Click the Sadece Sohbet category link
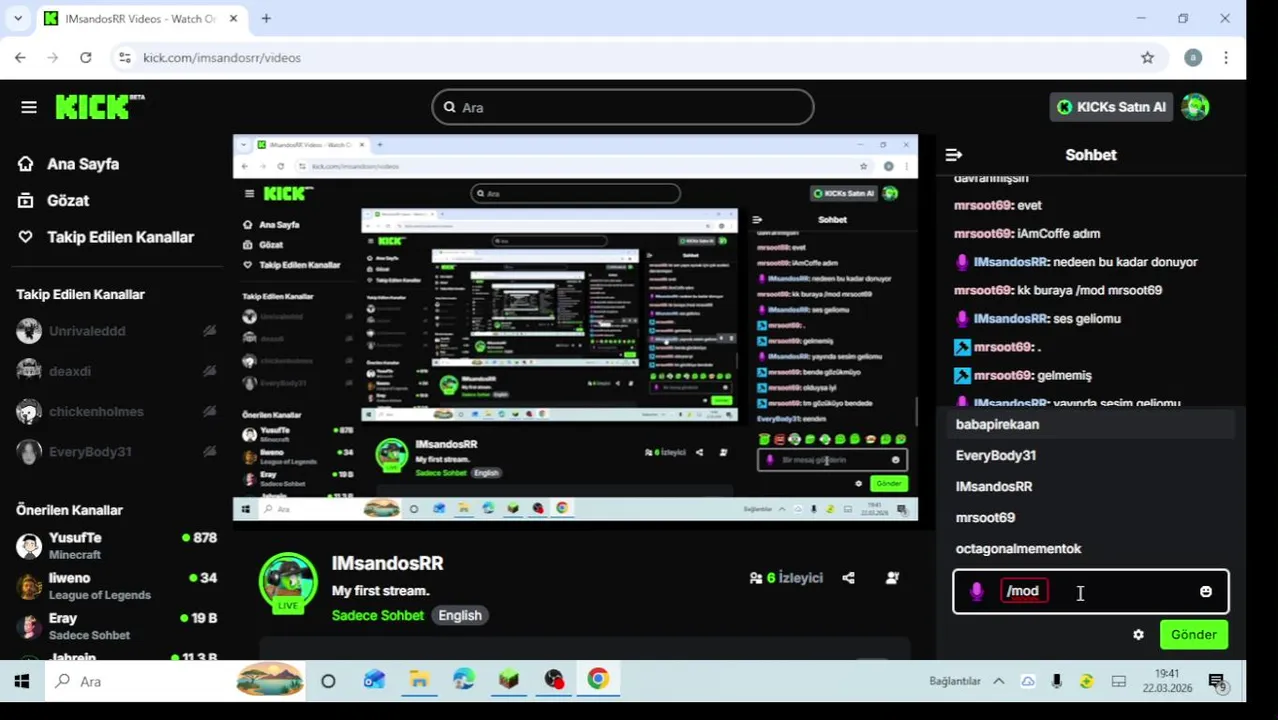 tap(378, 616)
